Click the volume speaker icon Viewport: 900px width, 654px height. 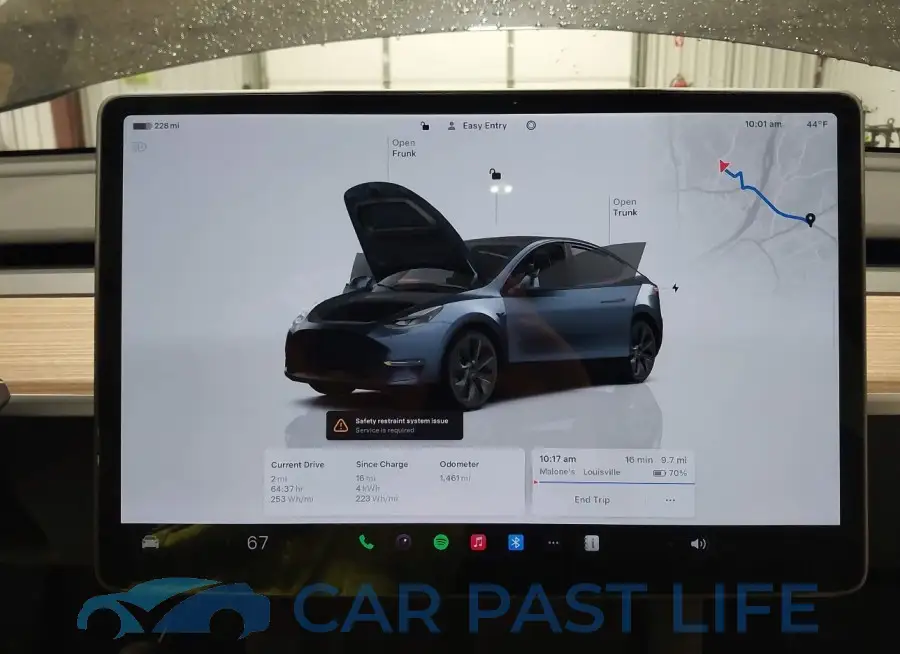698,544
